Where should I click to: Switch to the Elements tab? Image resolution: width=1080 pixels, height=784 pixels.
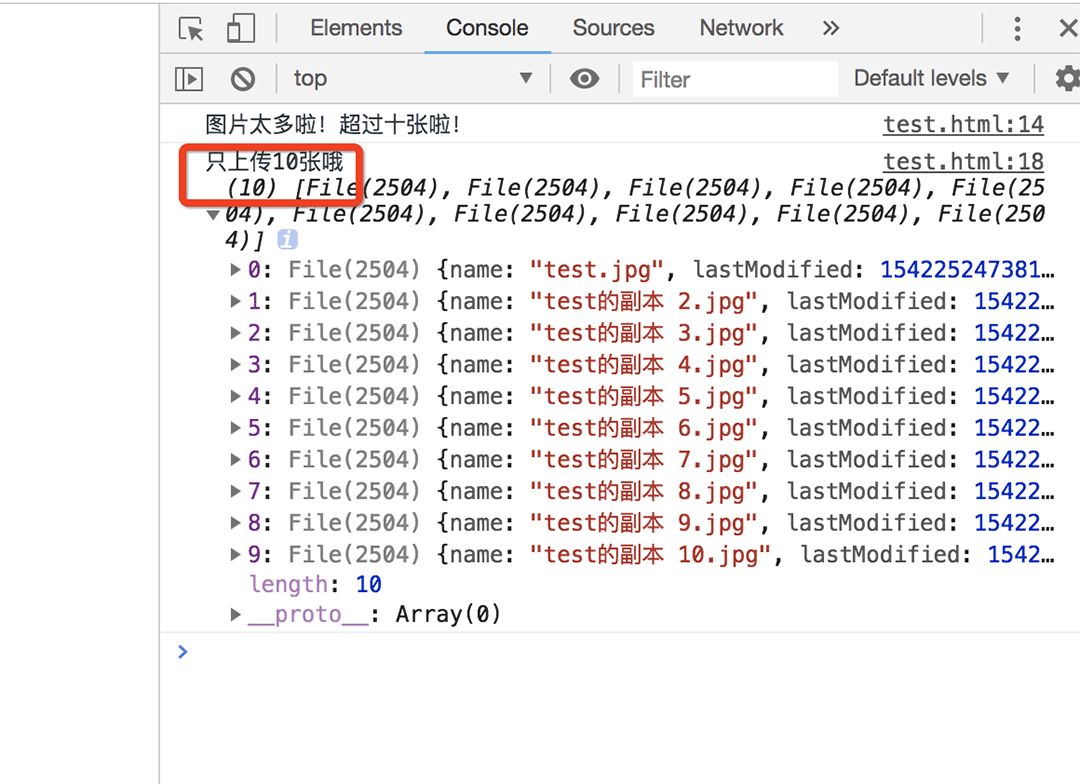pos(356,28)
